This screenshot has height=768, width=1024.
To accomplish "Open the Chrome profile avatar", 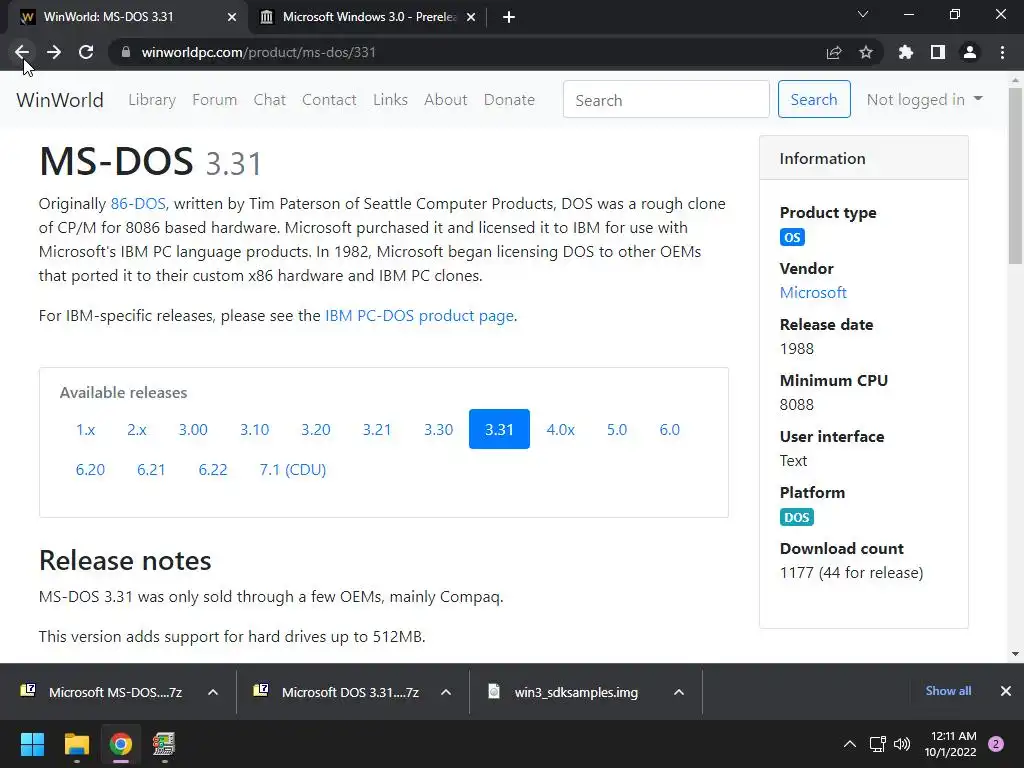I will pyautogui.click(x=970, y=52).
